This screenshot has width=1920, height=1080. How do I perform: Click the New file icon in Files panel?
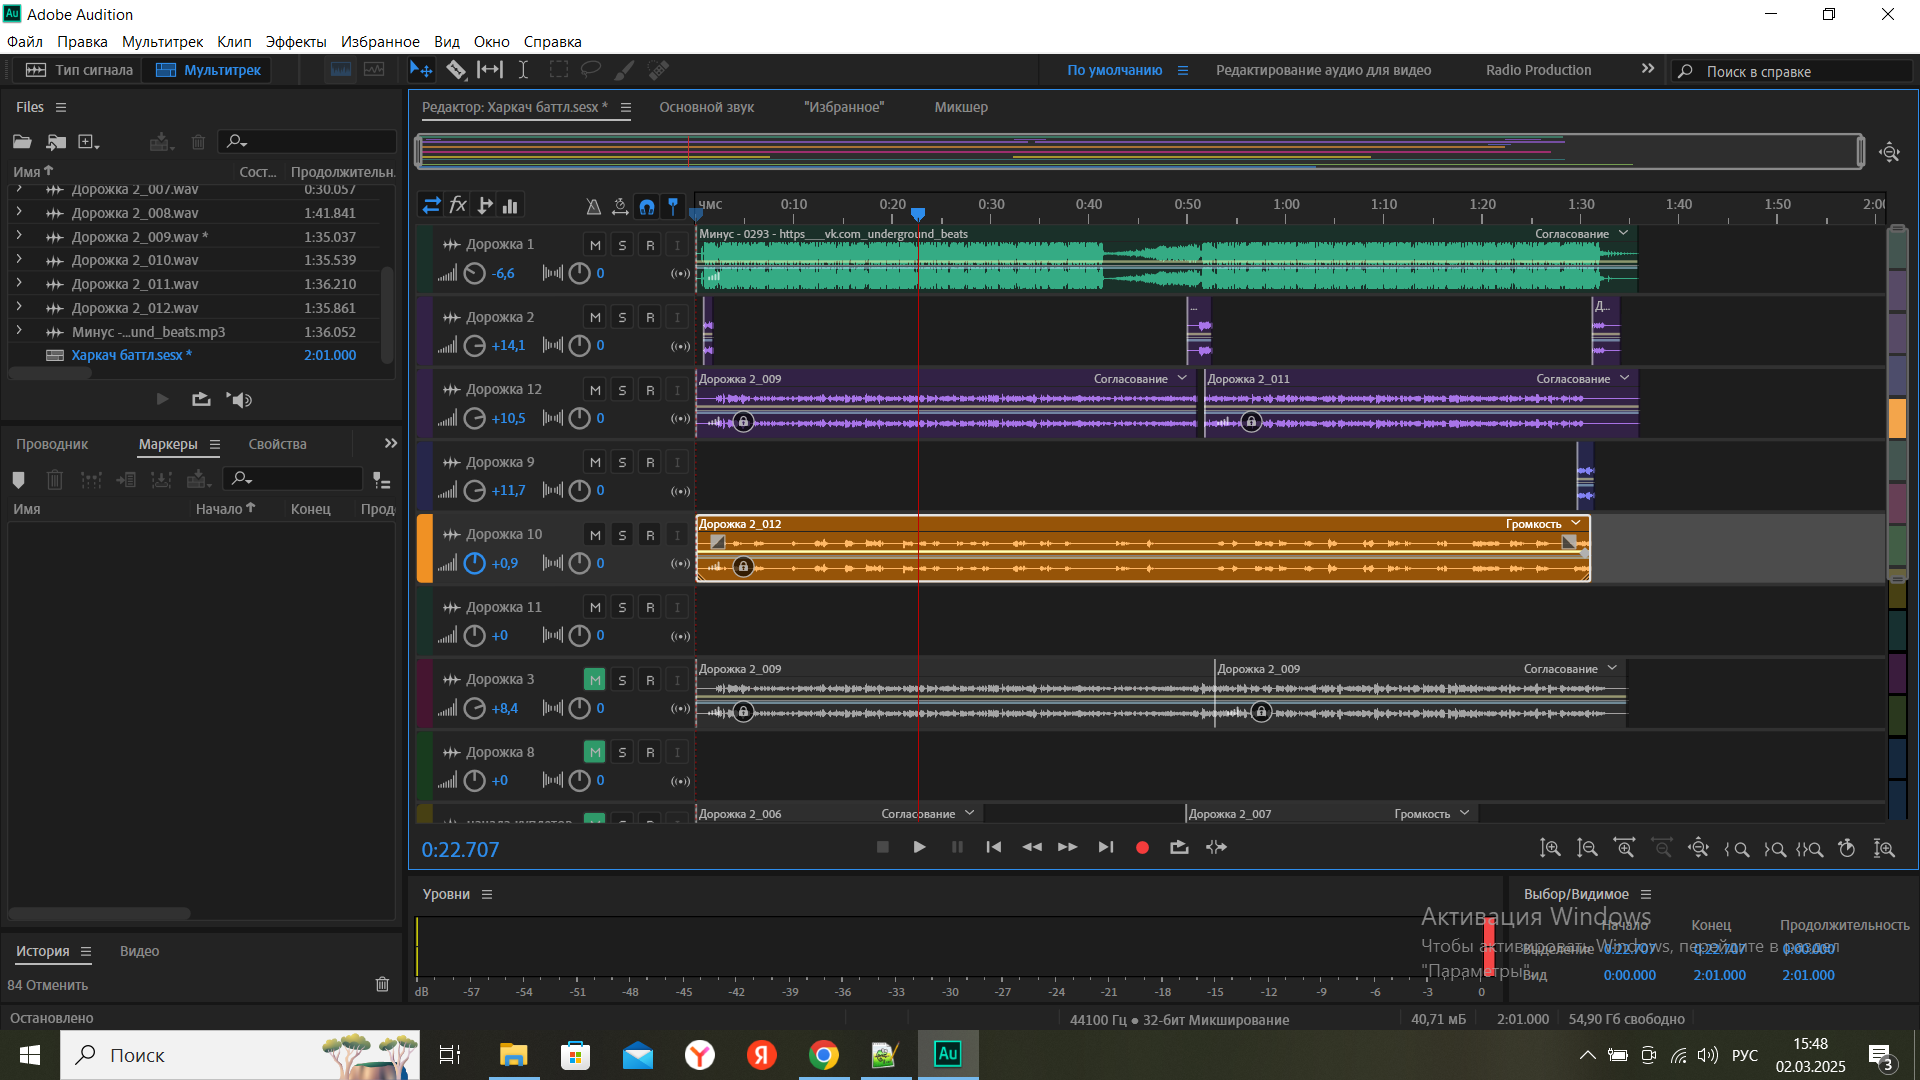(x=89, y=142)
